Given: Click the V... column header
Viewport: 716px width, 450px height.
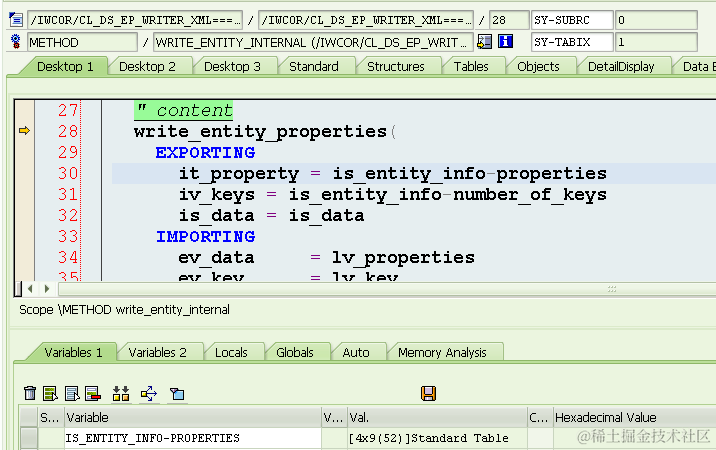Looking at the screenshot, I should pyautogui.click(x=334, y=417).
